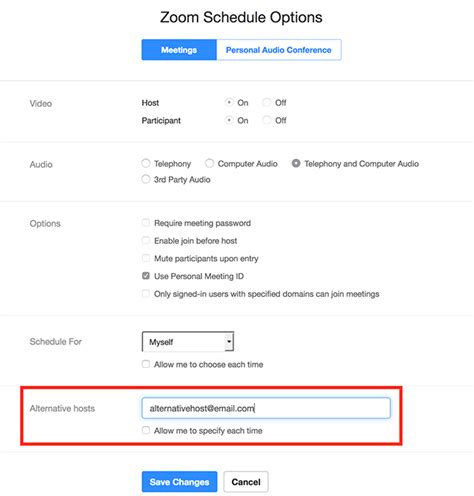Image resolution: width=474 pixels, height=496 pixels.
Task: Open the Personal Audio Conference tab
Action: (279, 50)
